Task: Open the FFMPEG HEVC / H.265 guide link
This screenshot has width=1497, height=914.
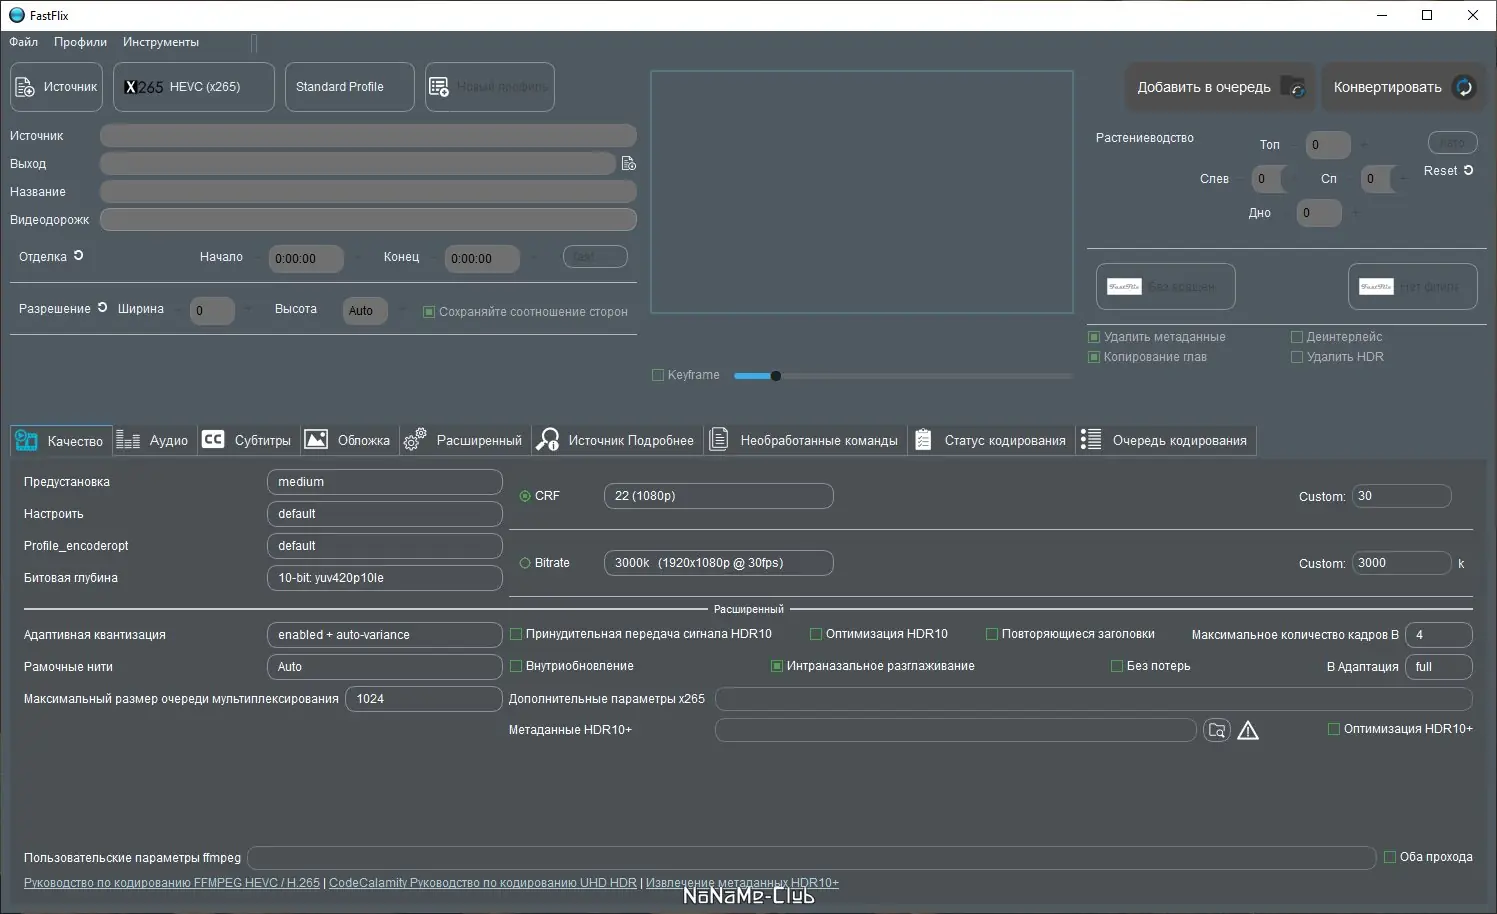Action: (172, 883)
